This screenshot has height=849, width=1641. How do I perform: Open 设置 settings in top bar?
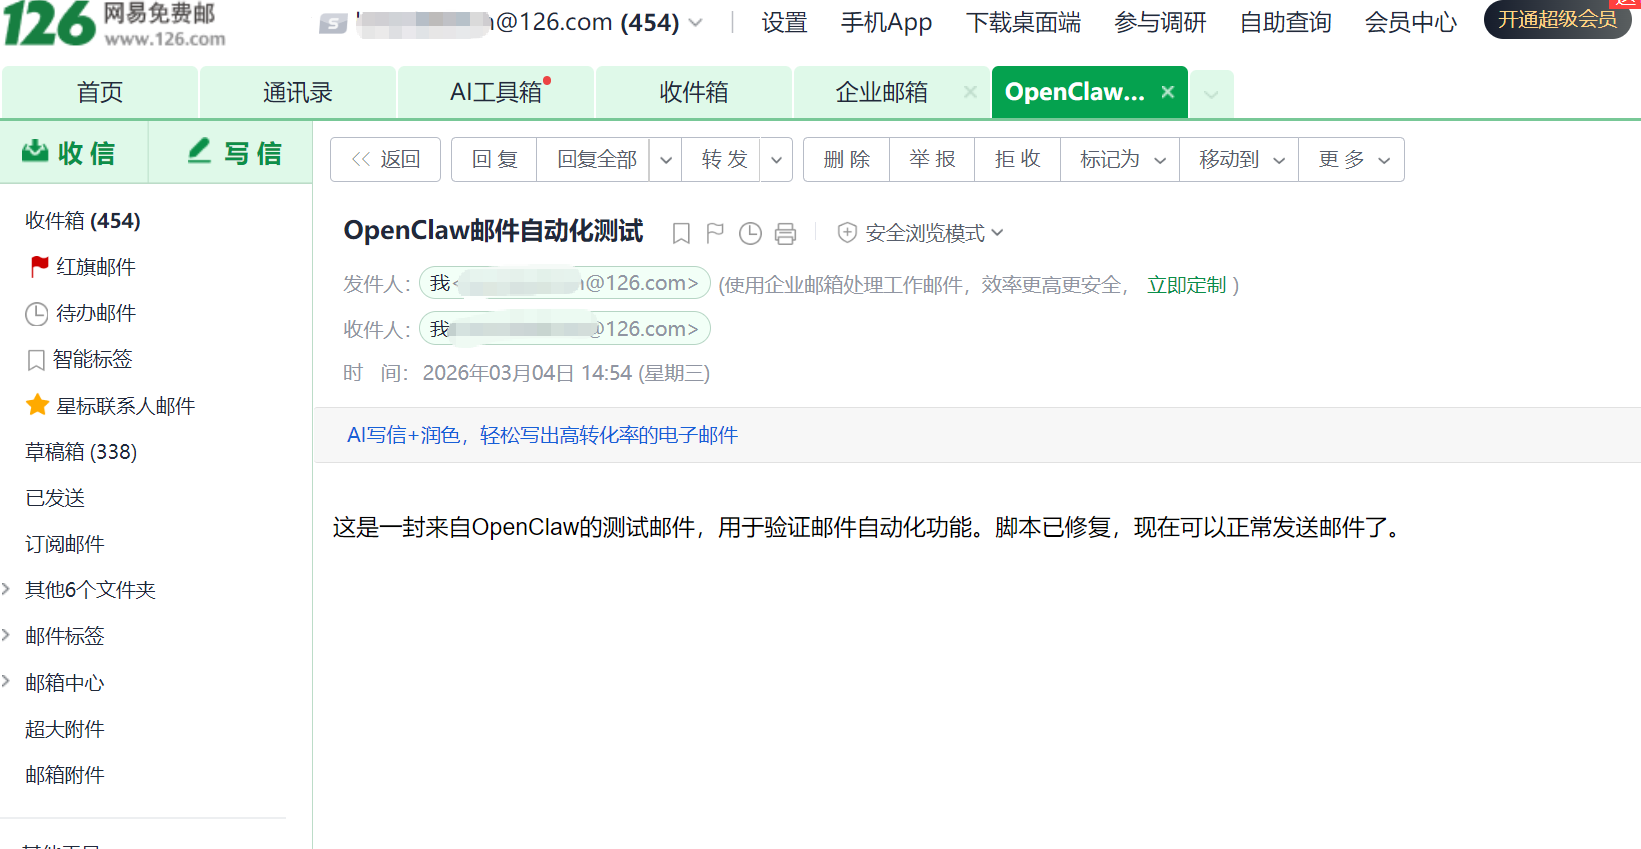coord(784,22)
